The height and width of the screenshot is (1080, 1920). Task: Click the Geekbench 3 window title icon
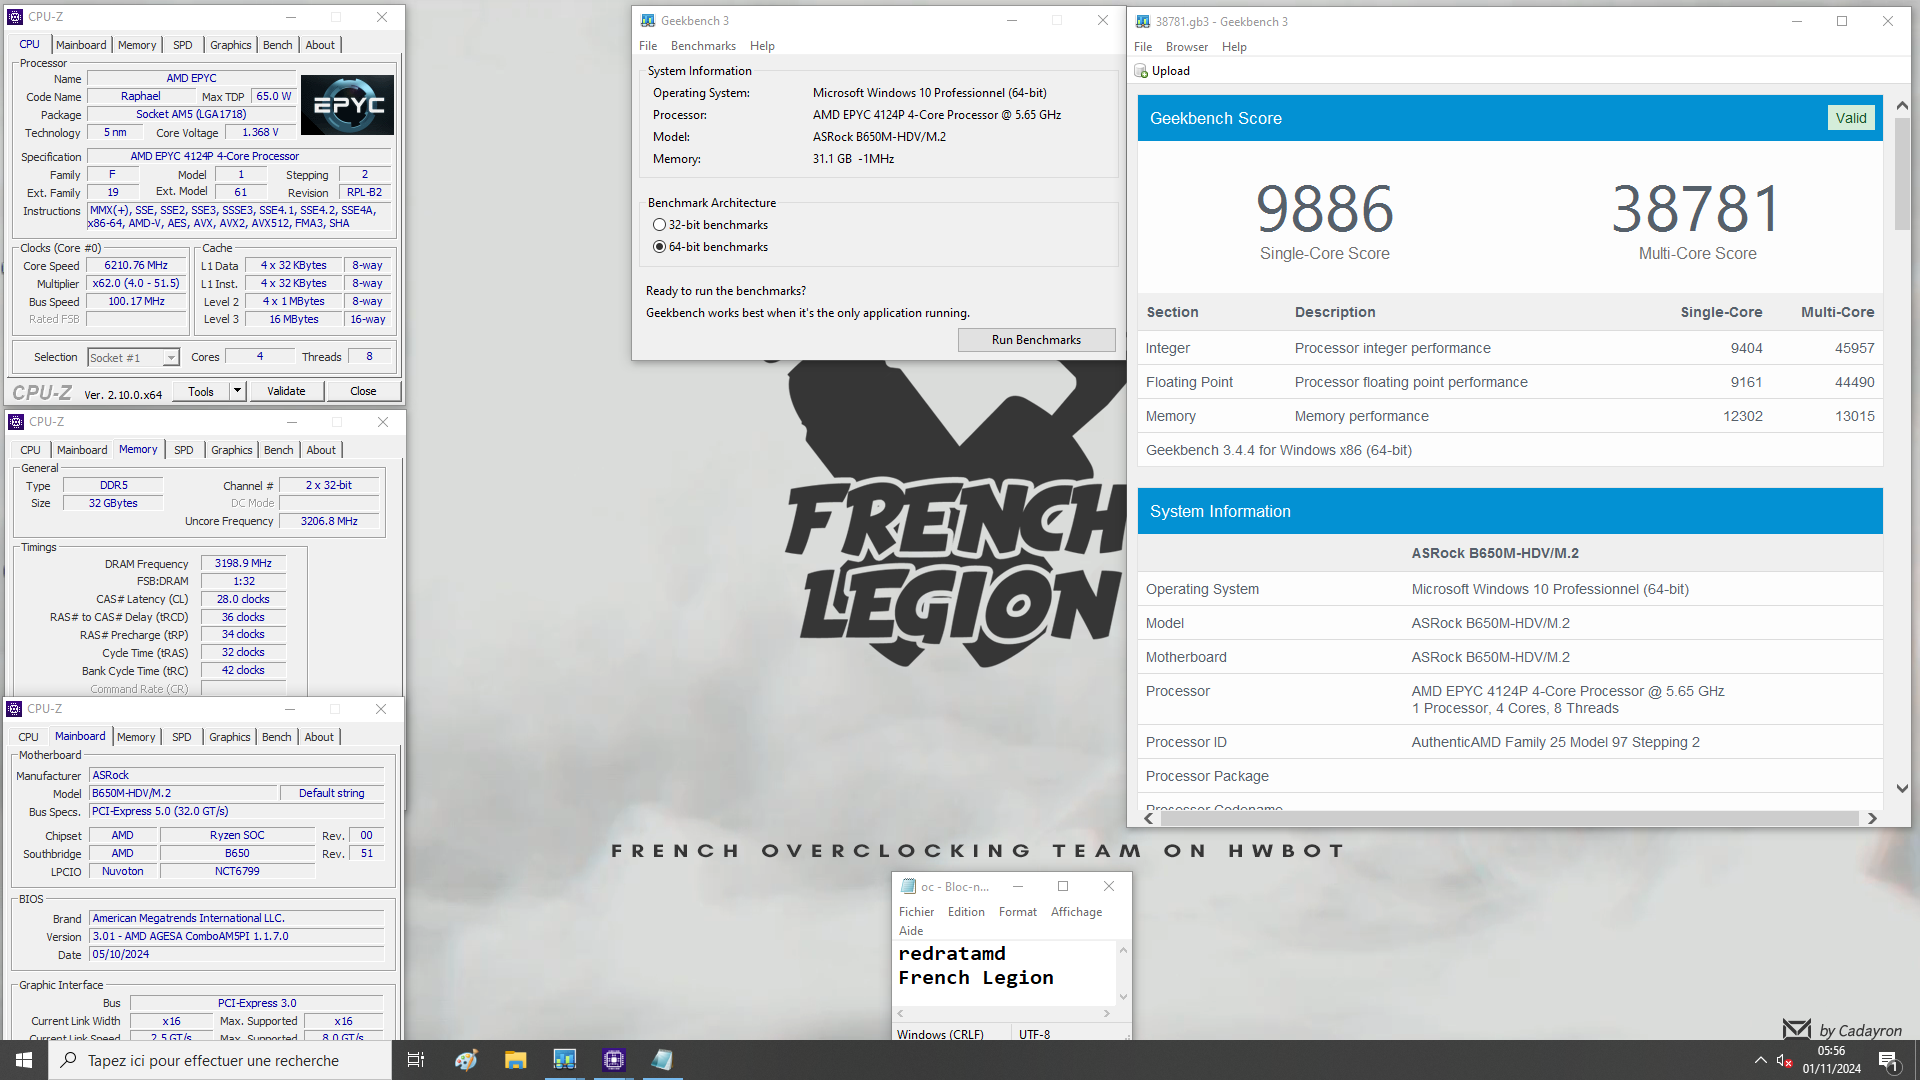tap(648, 20)
